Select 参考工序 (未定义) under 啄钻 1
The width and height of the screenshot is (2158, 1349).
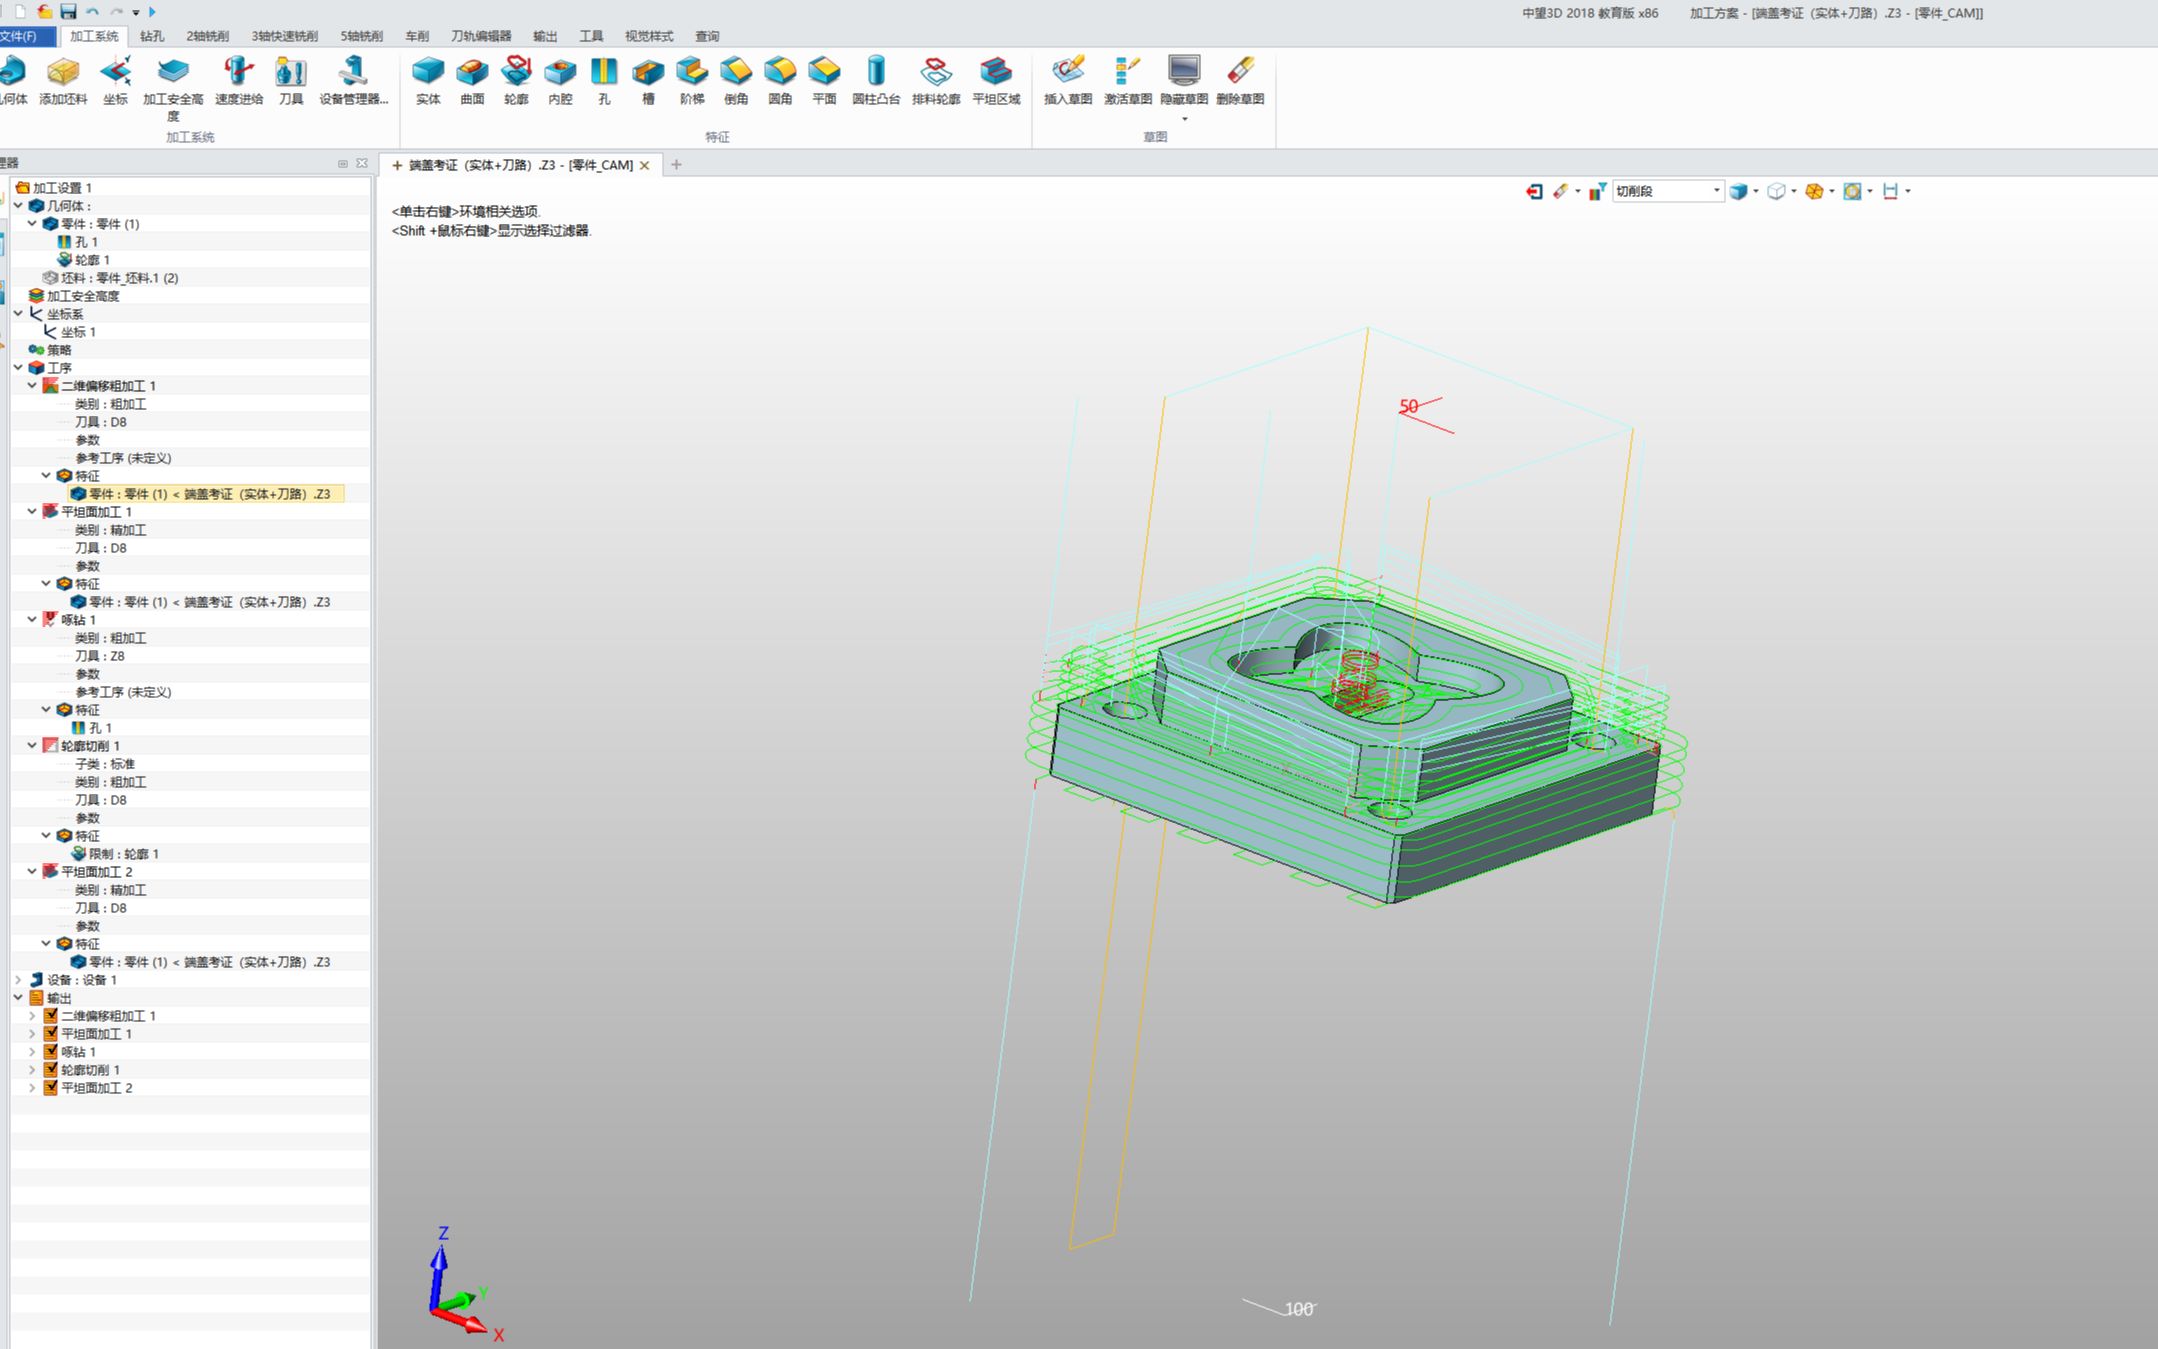coord(123,691)
